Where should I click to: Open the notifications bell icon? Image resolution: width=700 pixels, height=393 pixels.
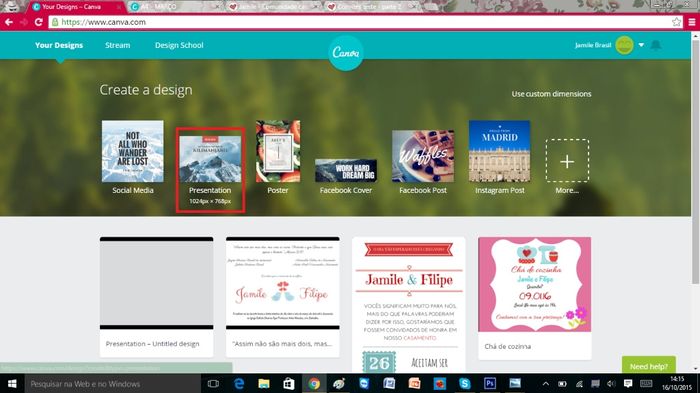pyautogui.click(x=655, y=45)
